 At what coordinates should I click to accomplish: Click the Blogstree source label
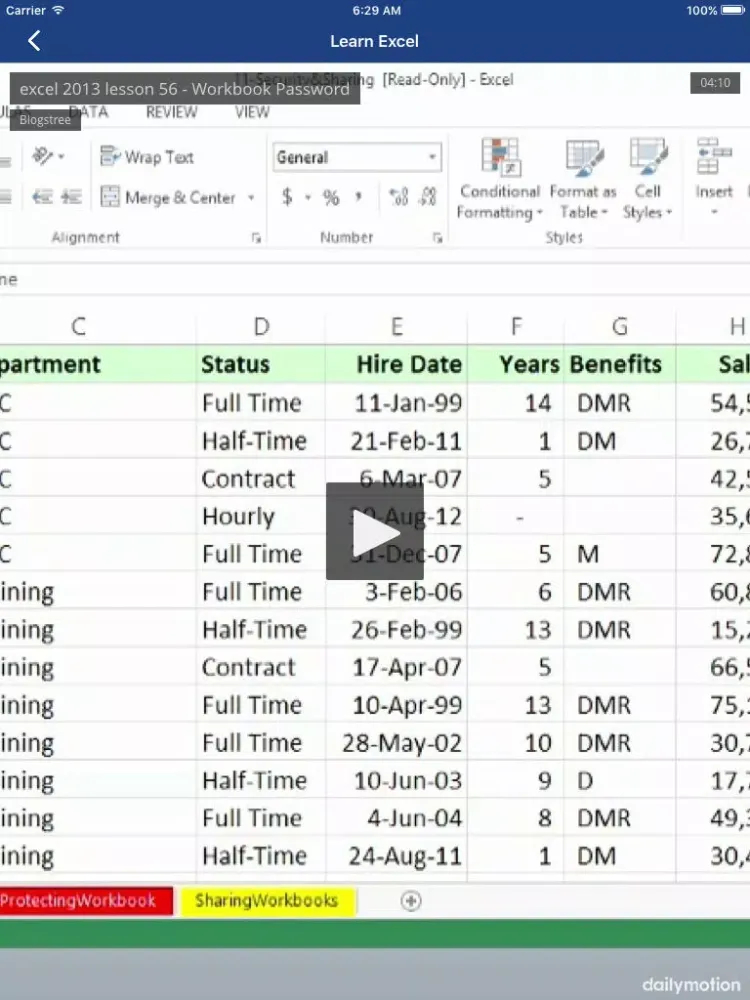(x=45, y=120)
